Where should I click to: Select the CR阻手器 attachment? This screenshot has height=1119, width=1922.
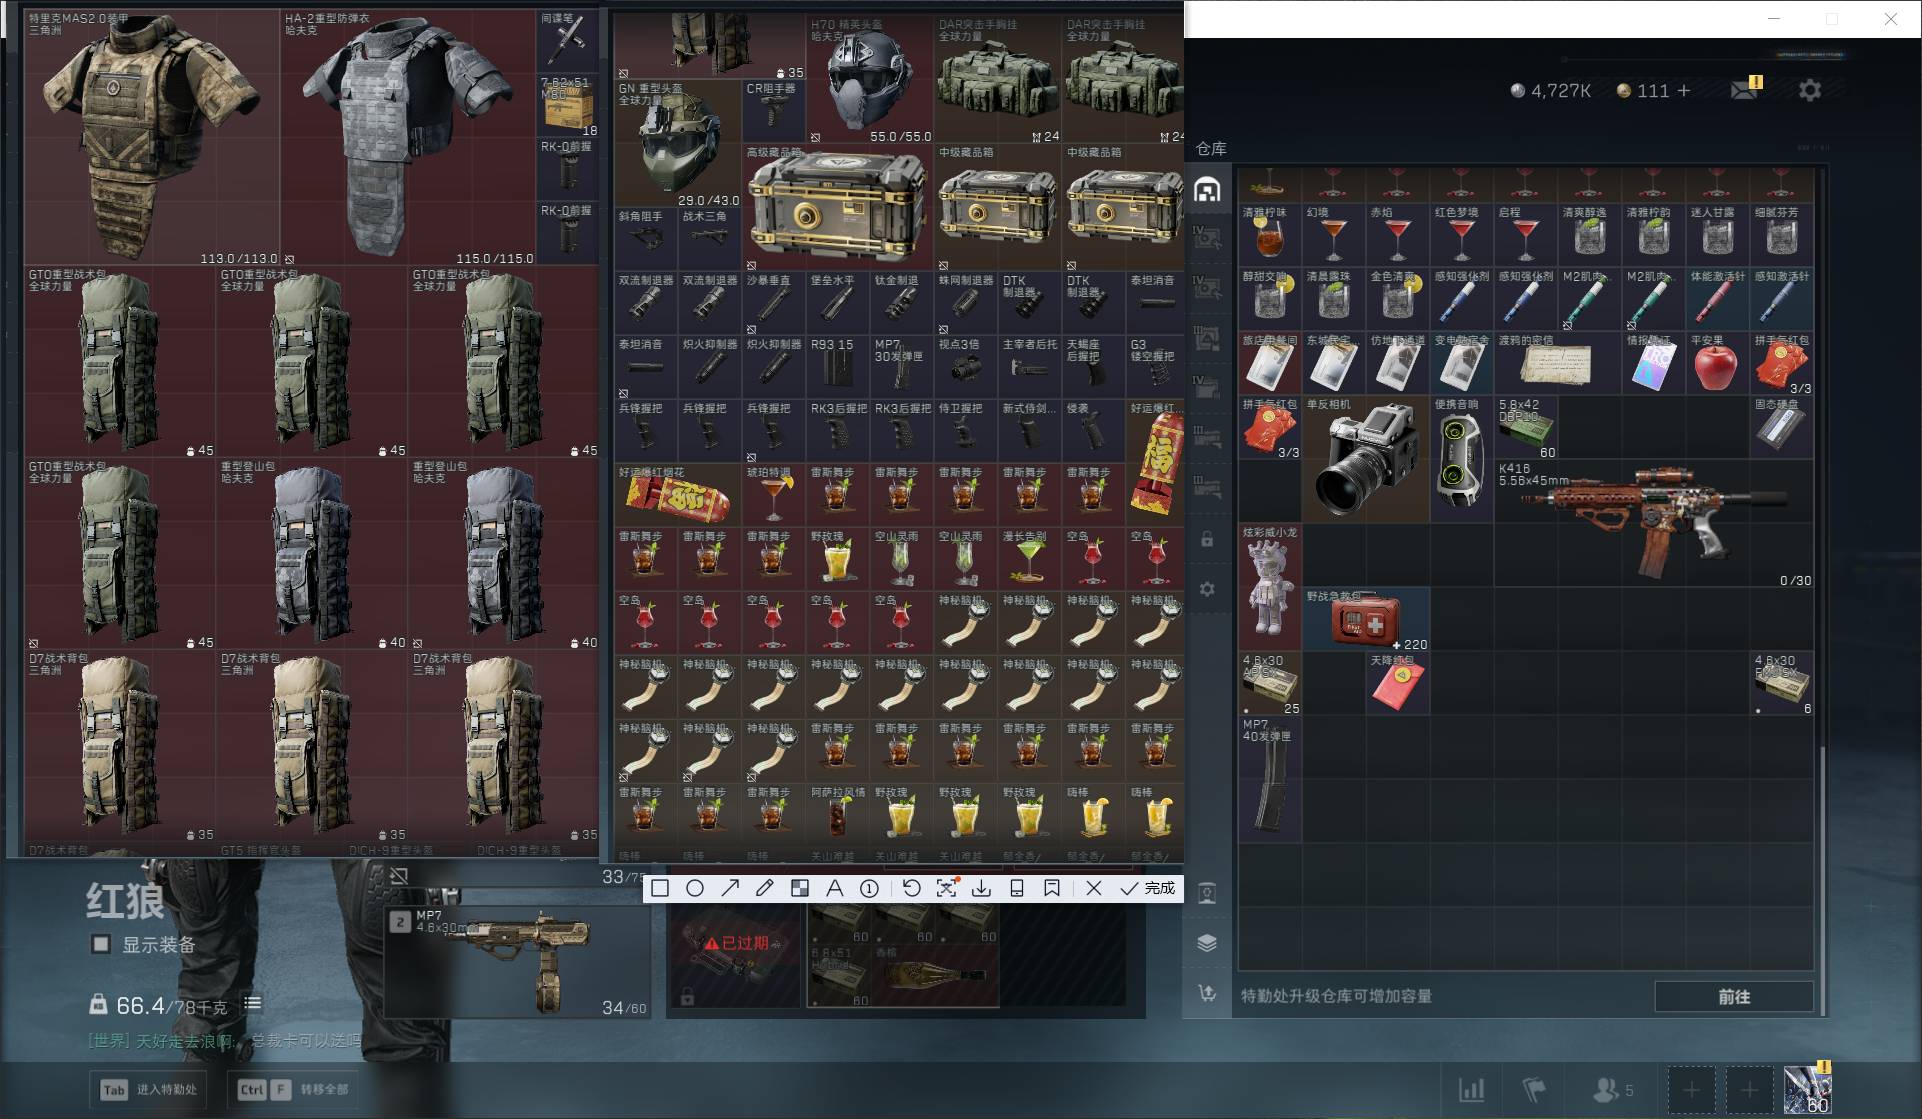[x=774, y=111]
